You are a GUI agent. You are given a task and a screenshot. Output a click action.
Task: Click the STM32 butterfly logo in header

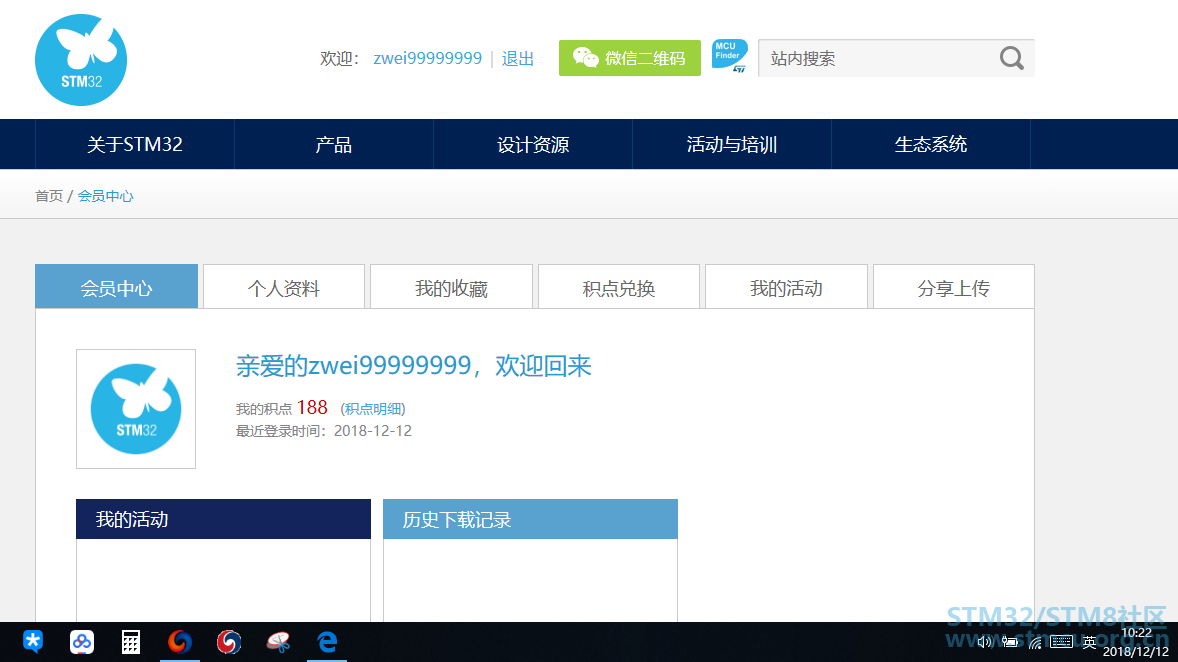click(81, 60)
